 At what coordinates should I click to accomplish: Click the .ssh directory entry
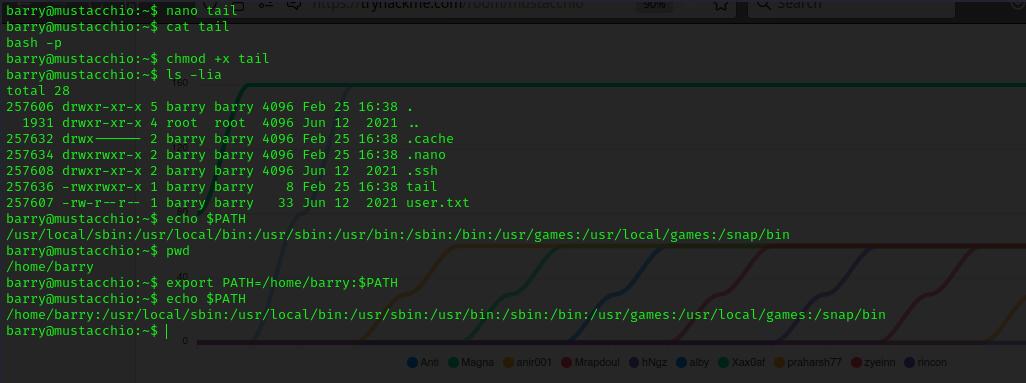tap(421, 171)
